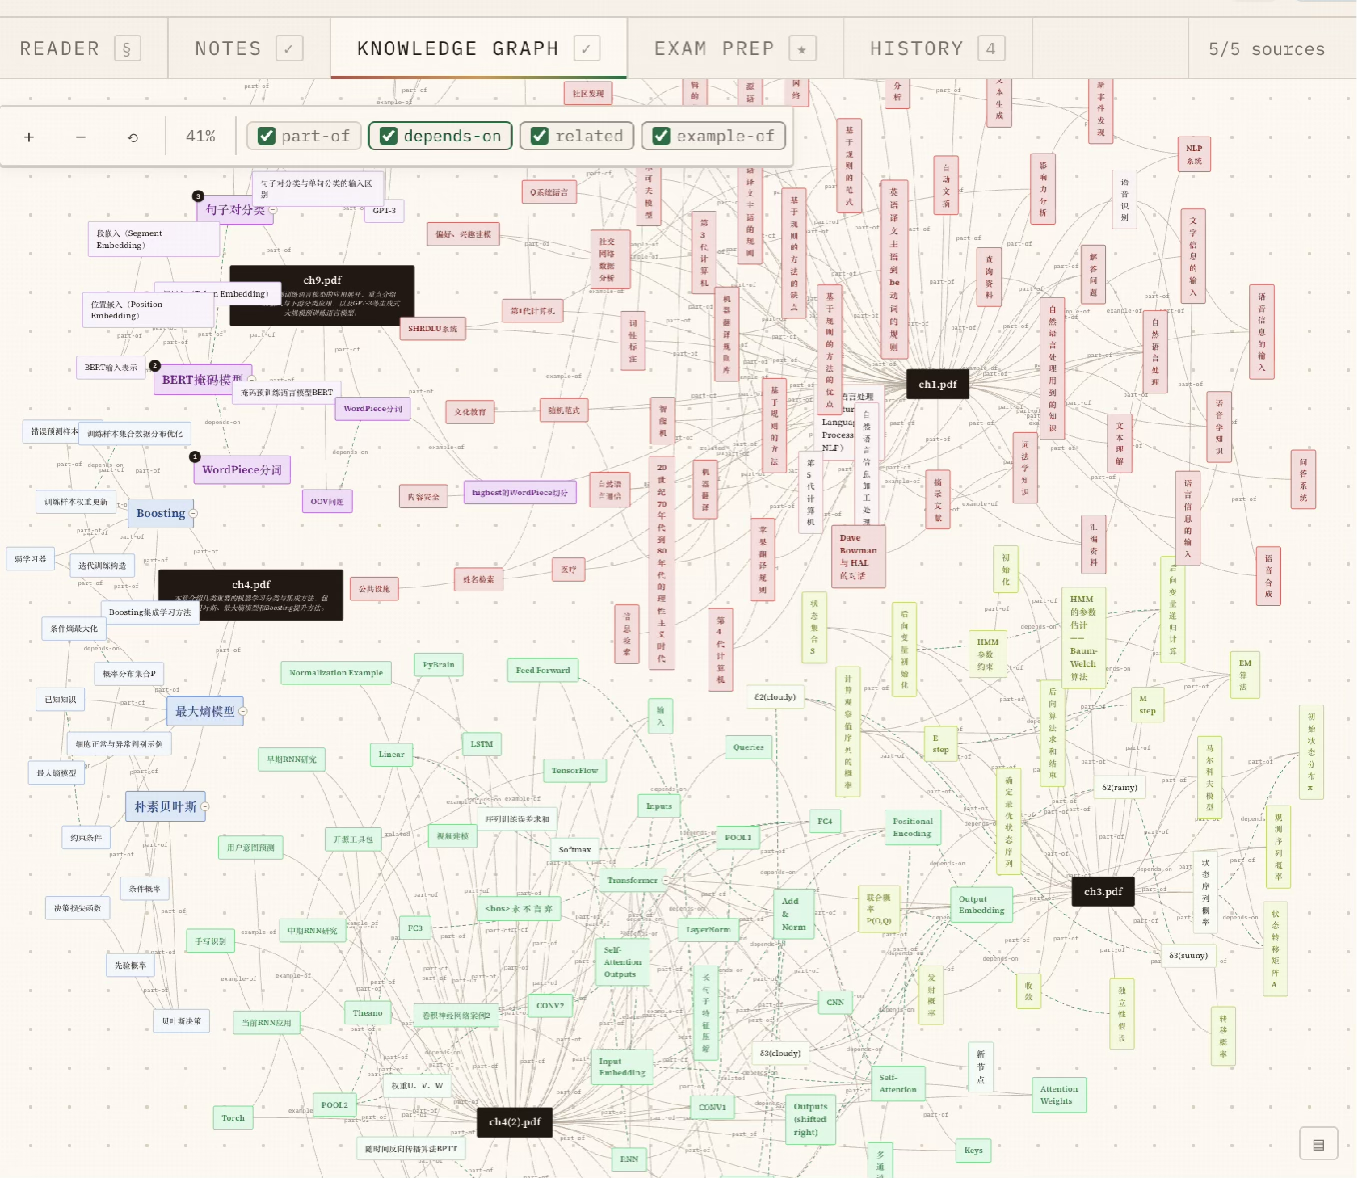
Task: Click the star badge beside EXAM PREP
Action: coord(802,48)
